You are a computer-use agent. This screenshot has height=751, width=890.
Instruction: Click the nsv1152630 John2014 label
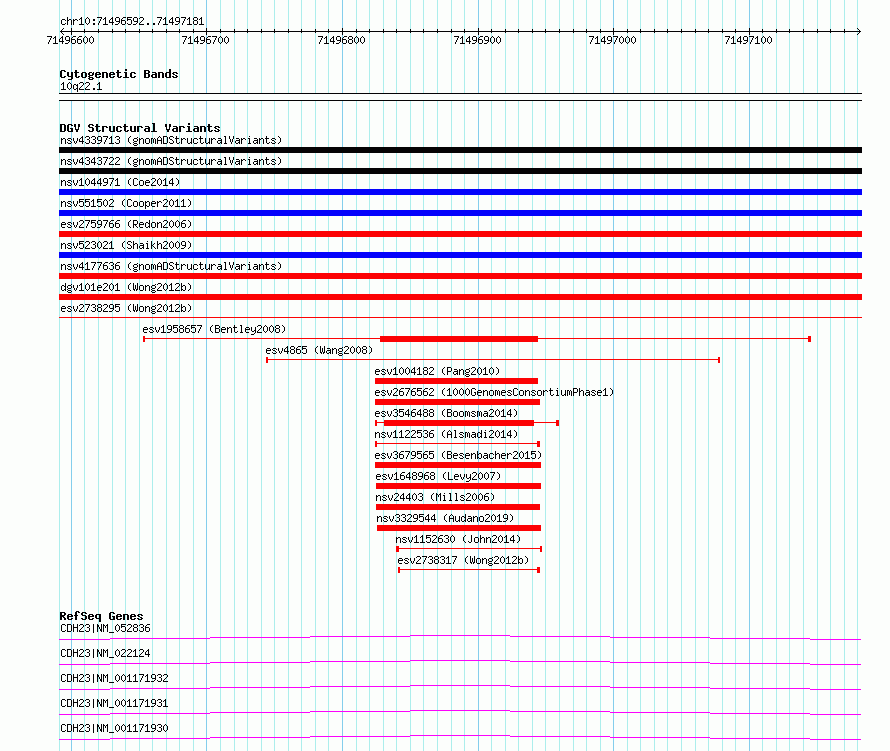(458, 539)
